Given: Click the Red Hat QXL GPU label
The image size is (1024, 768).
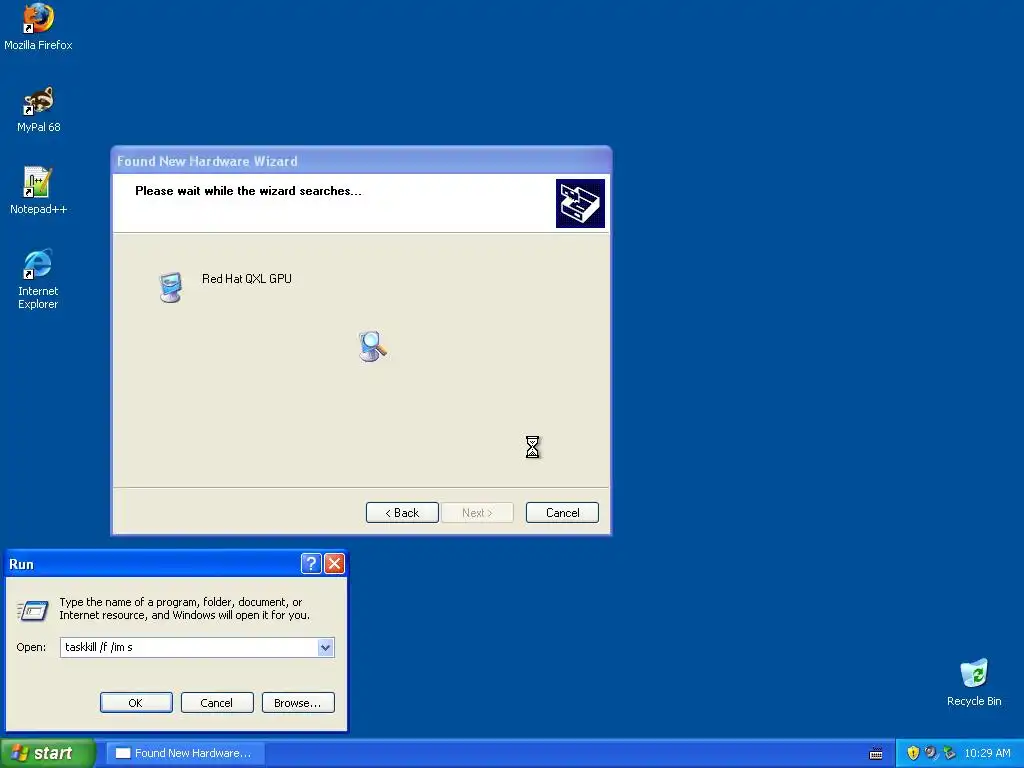Looking at the screenshot, I should pos(247,279).
